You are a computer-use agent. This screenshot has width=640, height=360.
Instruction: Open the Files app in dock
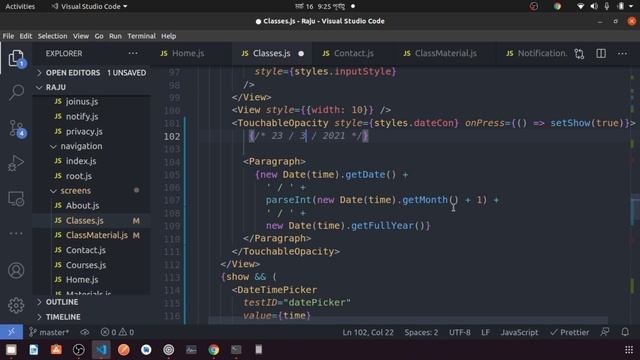coord(11,350)
